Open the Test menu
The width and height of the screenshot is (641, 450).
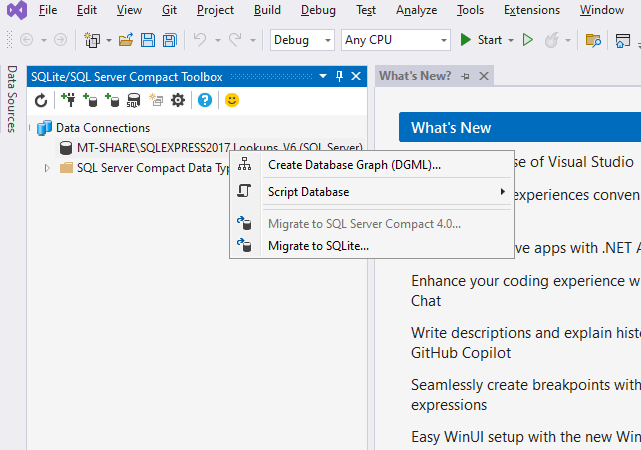click(x=366, y=10)
